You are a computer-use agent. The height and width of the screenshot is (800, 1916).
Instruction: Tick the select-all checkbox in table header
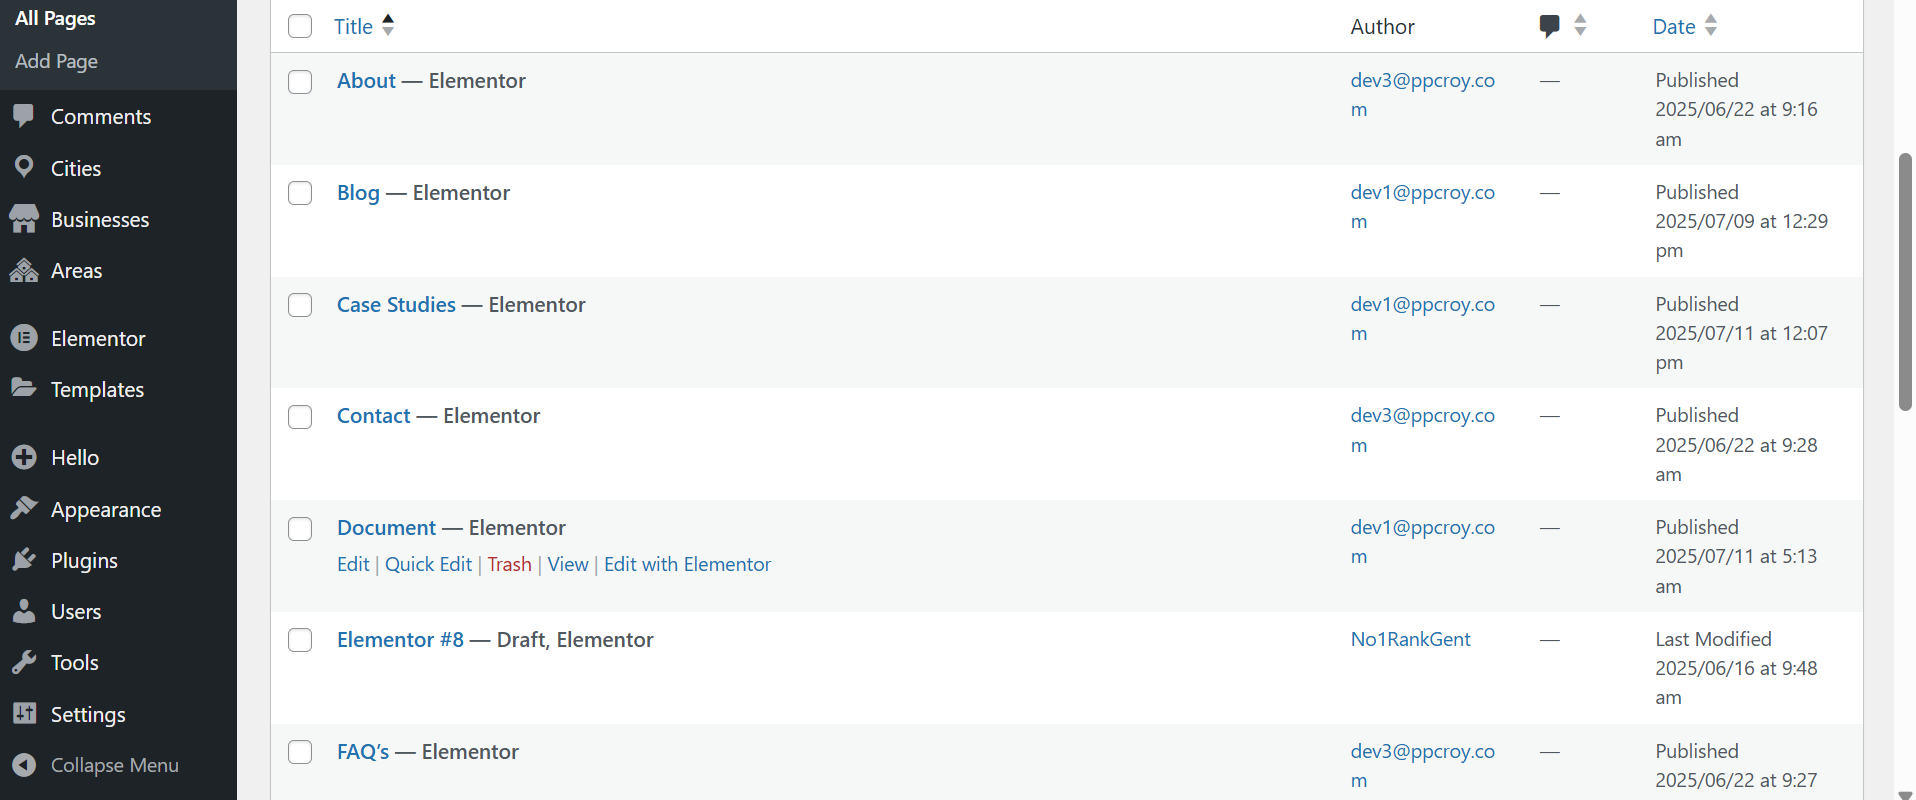[300, 26]
